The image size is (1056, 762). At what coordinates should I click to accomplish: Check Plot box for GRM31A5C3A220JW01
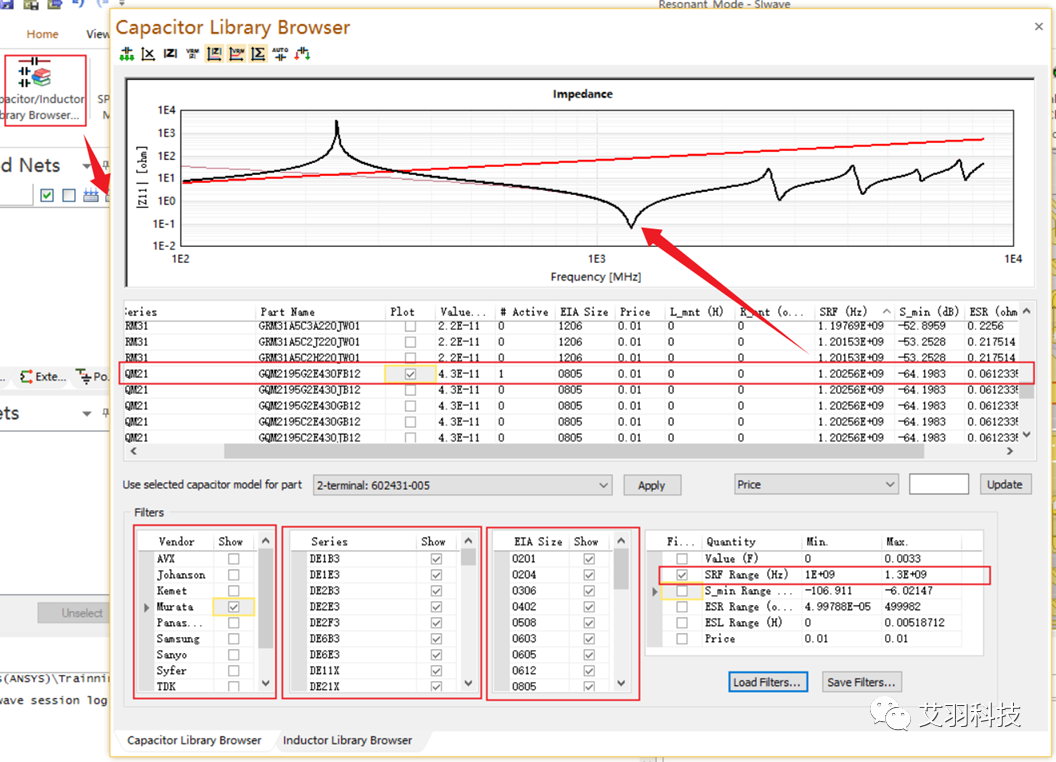[410, 327]
